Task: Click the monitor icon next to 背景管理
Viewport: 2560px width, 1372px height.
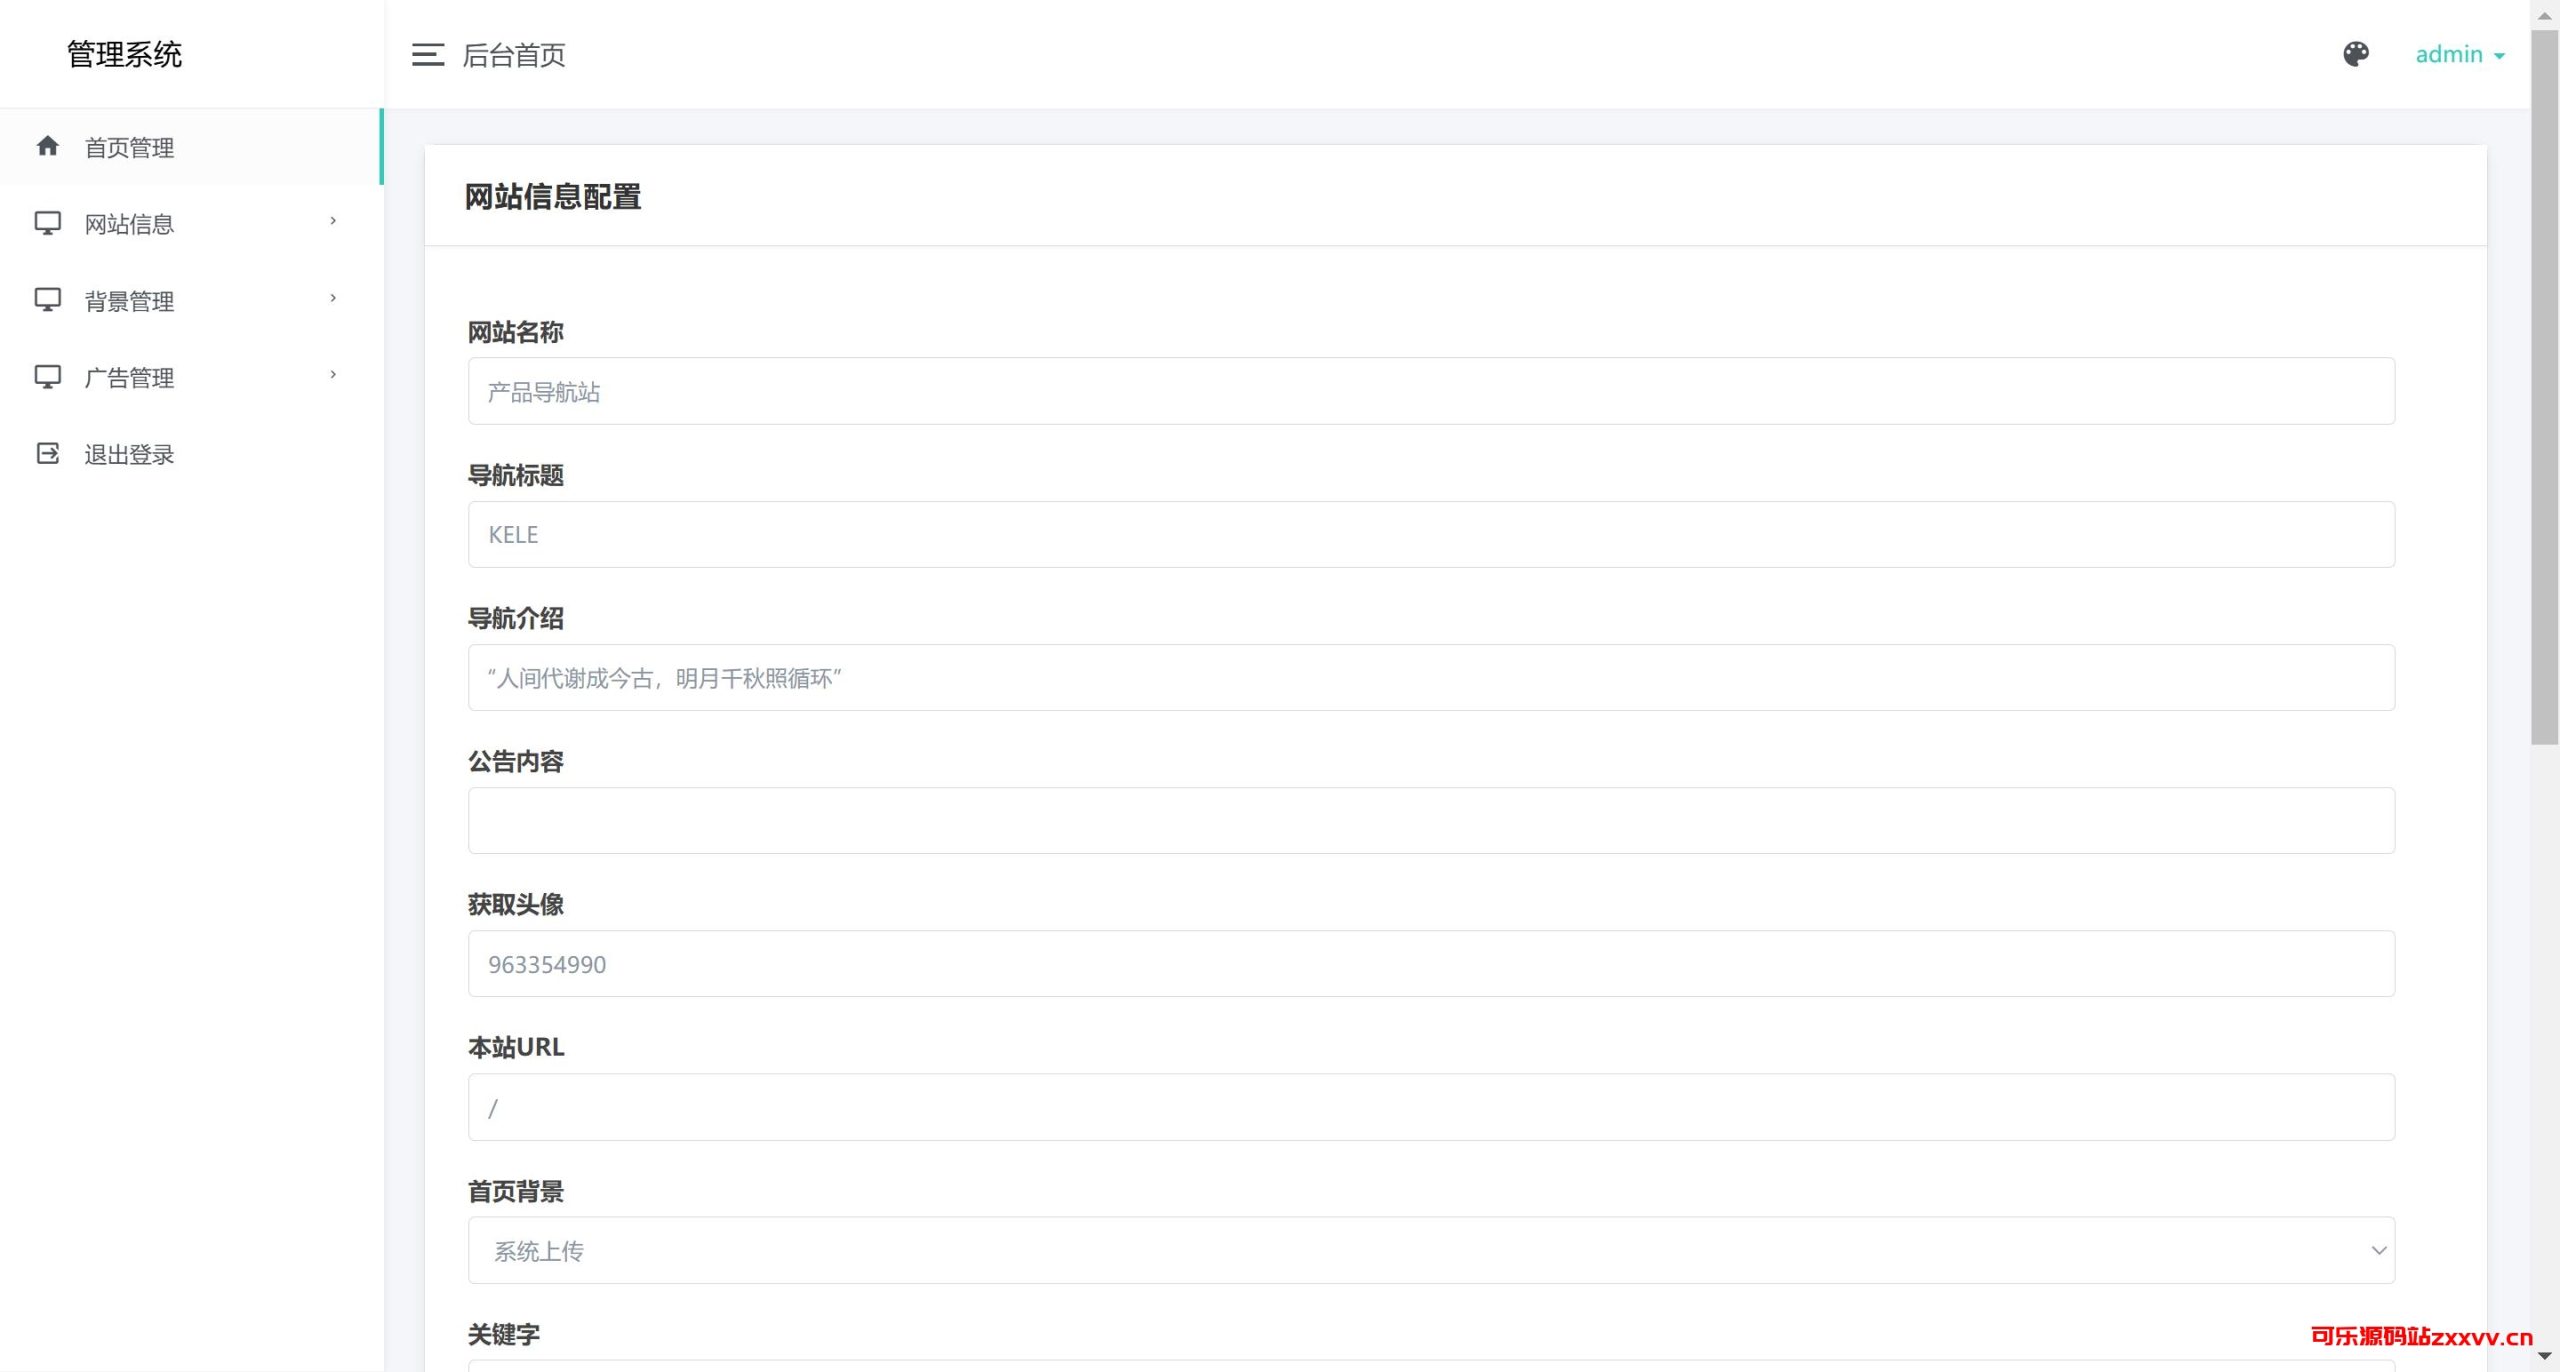Action: point(47,300)
